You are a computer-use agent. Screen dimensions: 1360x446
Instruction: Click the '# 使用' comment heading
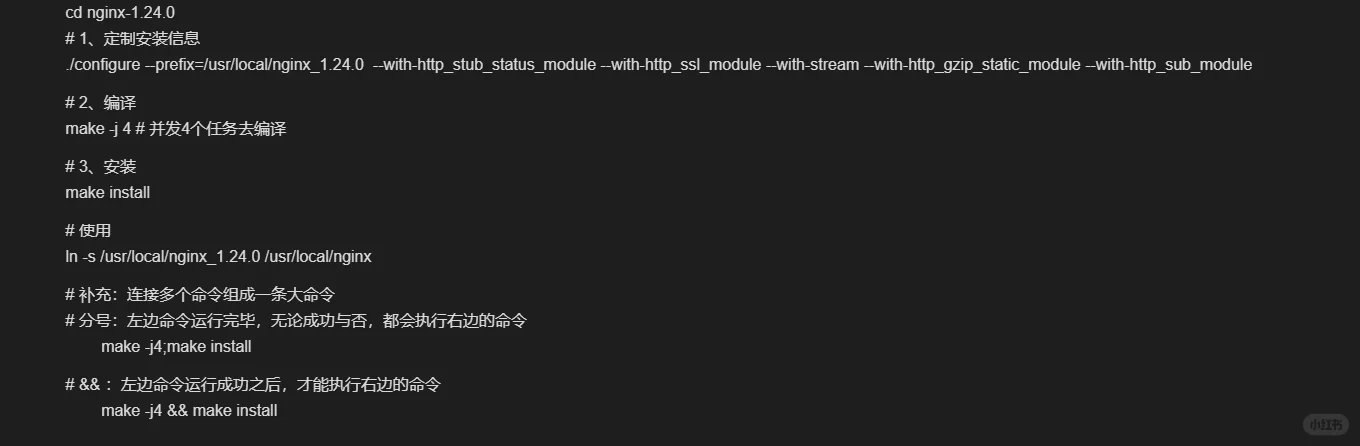click(x=88, y=231)
